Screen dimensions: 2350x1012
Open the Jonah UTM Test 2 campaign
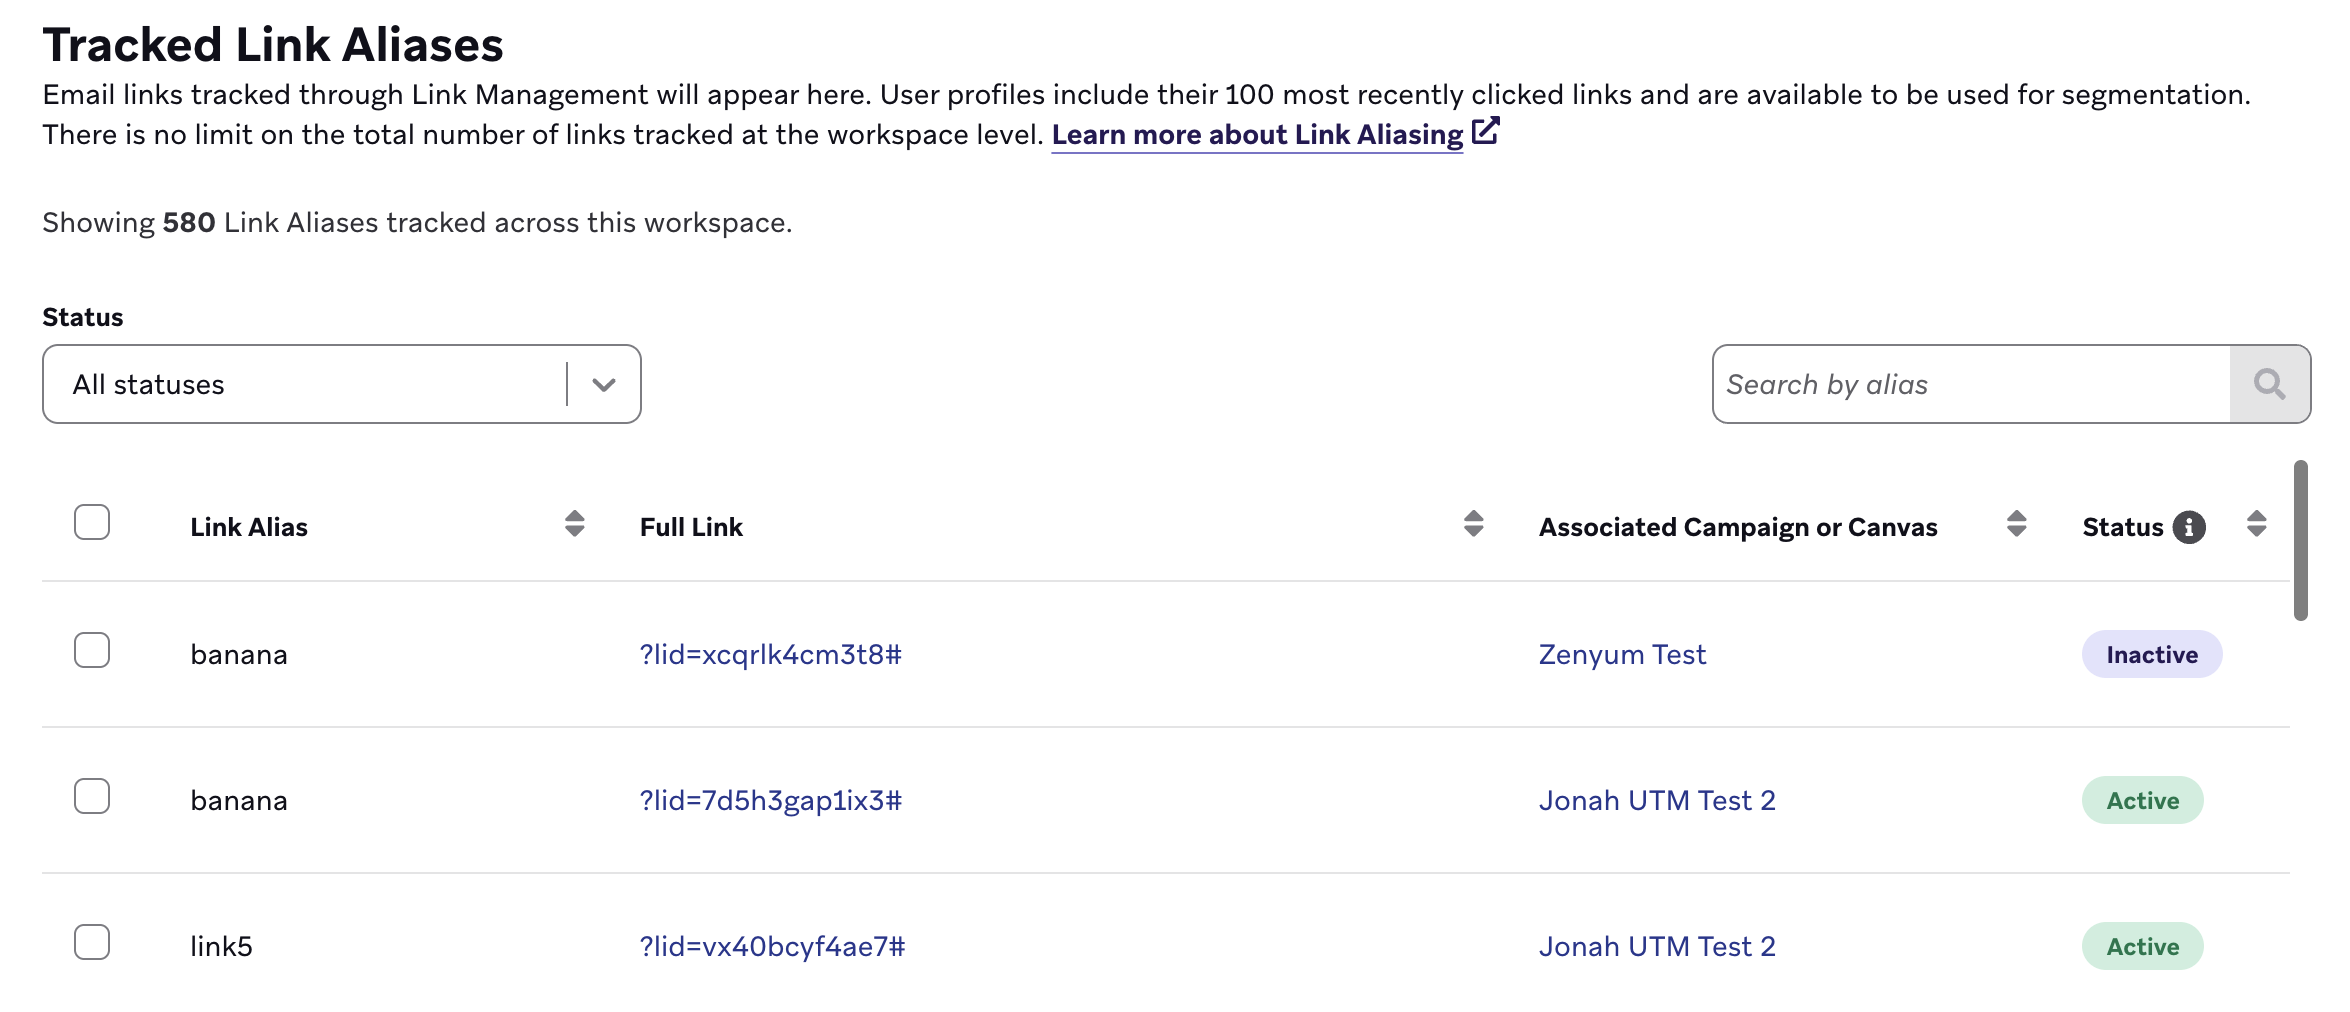(x=1657, y=800)
